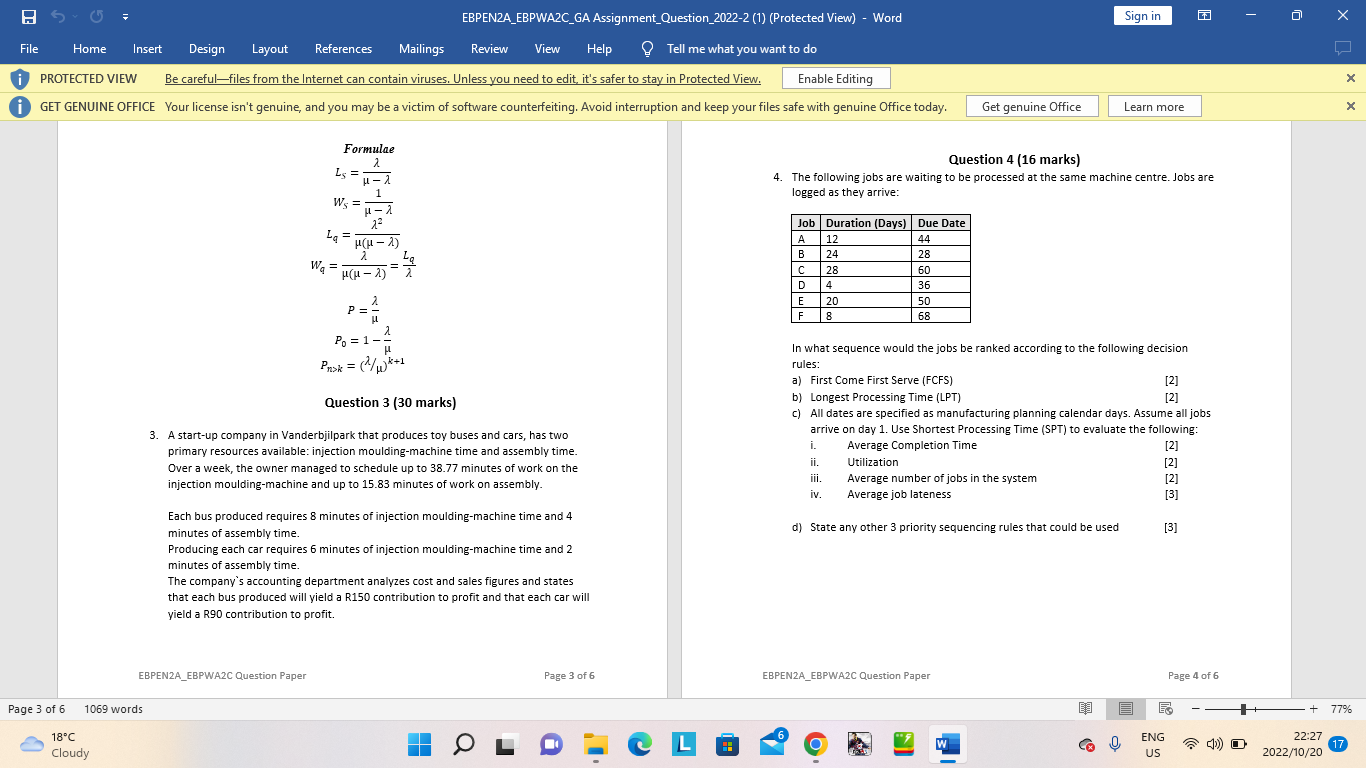Open the ENG US language switcher
The height and width of the screenshot is (768, 1366).
click(x=1153, y=745)
